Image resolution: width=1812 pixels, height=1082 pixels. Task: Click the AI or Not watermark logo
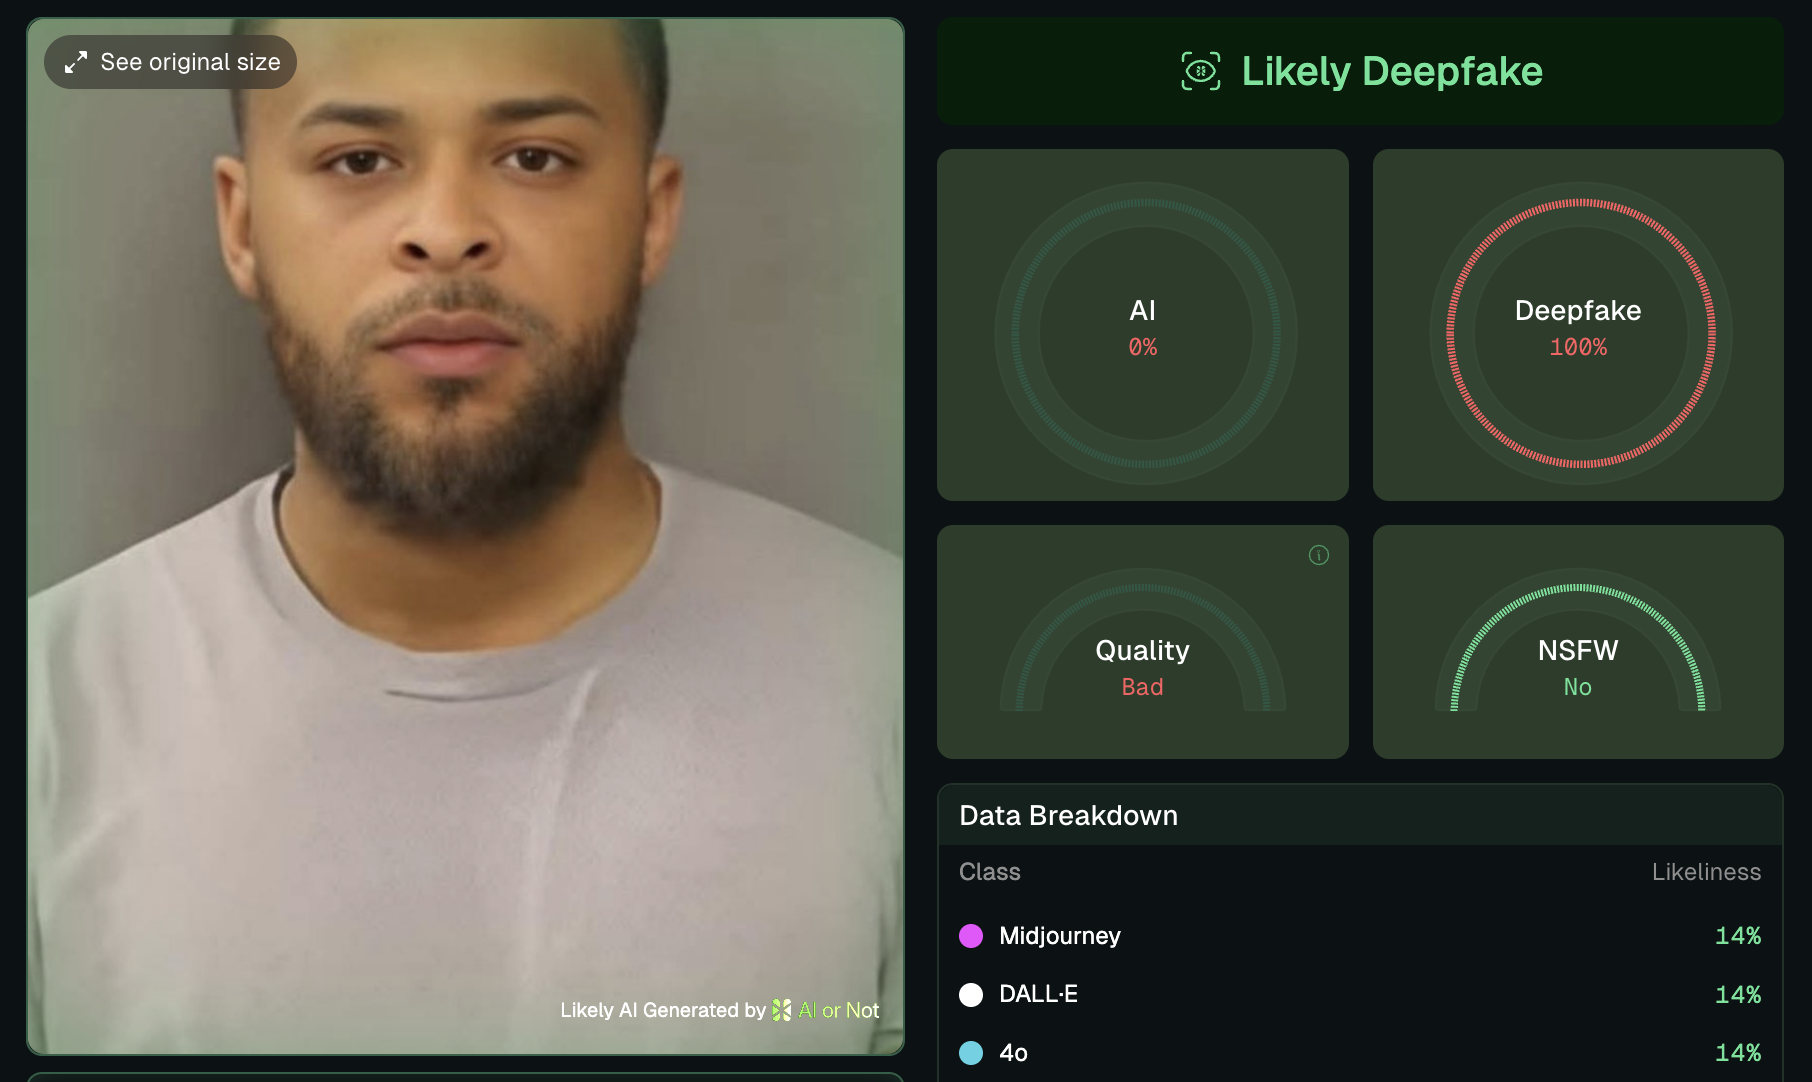pos(782,1010)
